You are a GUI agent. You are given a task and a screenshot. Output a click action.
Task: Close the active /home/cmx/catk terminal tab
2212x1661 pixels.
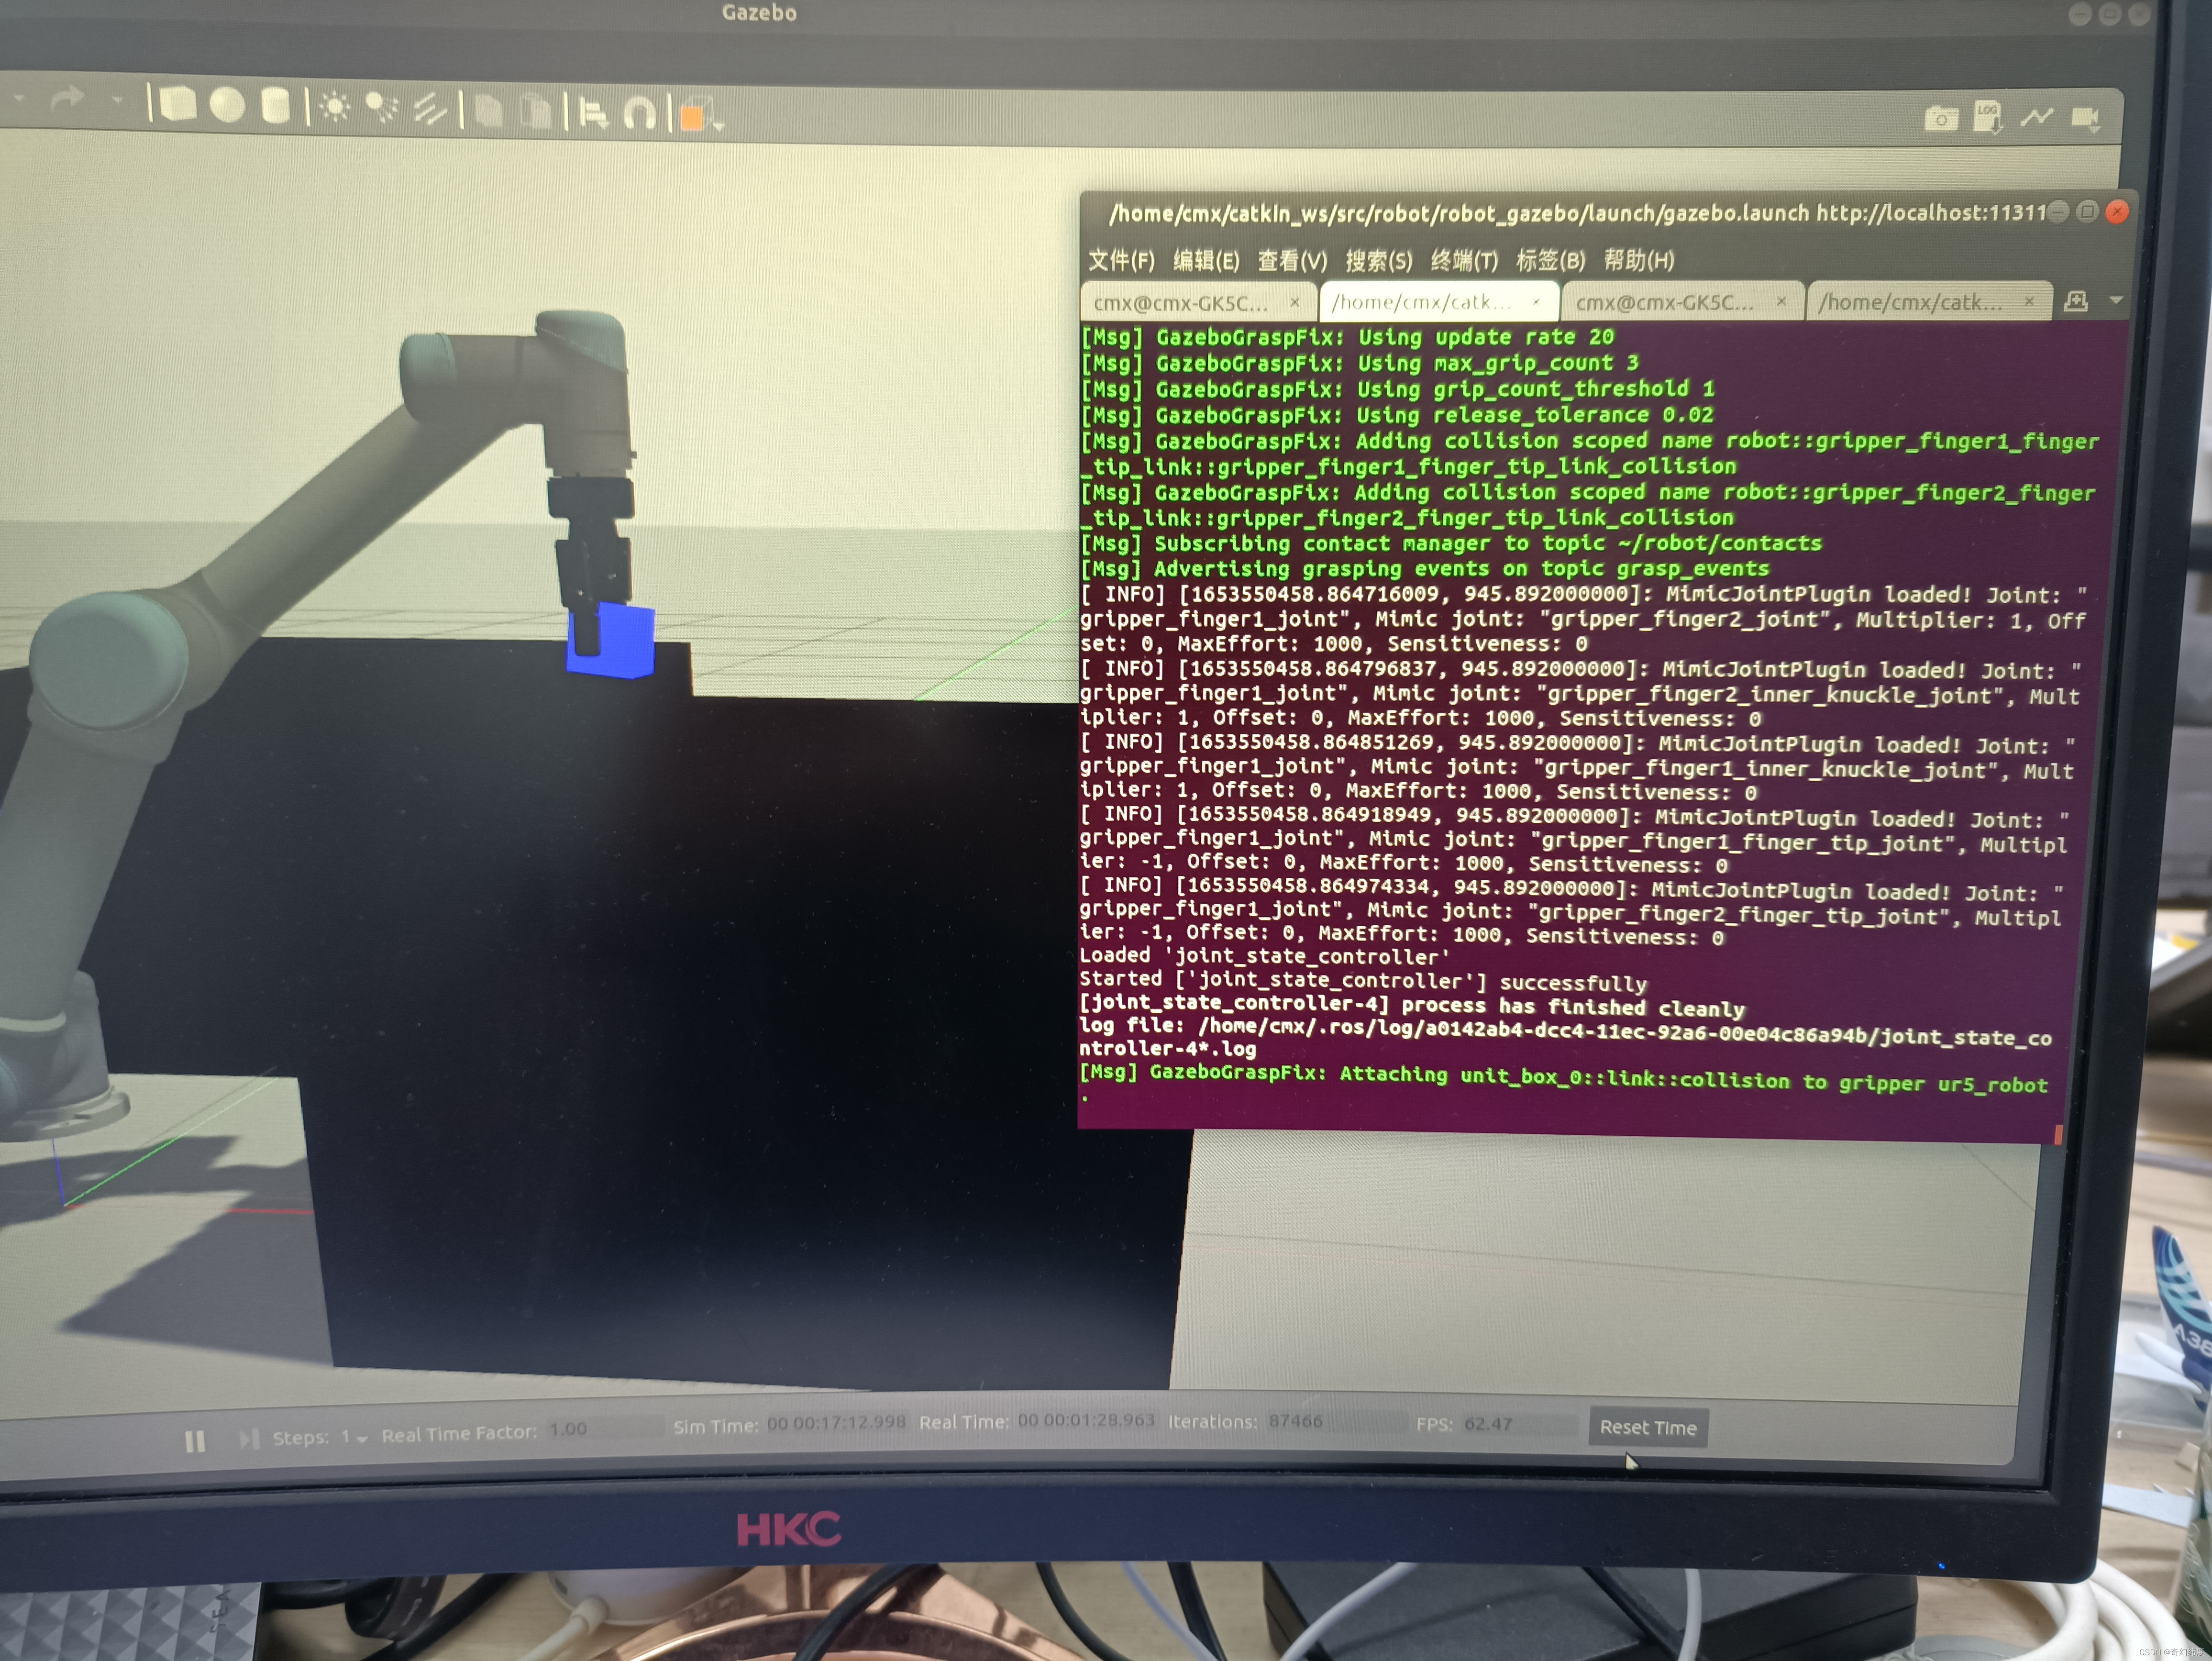point(1536,301)
